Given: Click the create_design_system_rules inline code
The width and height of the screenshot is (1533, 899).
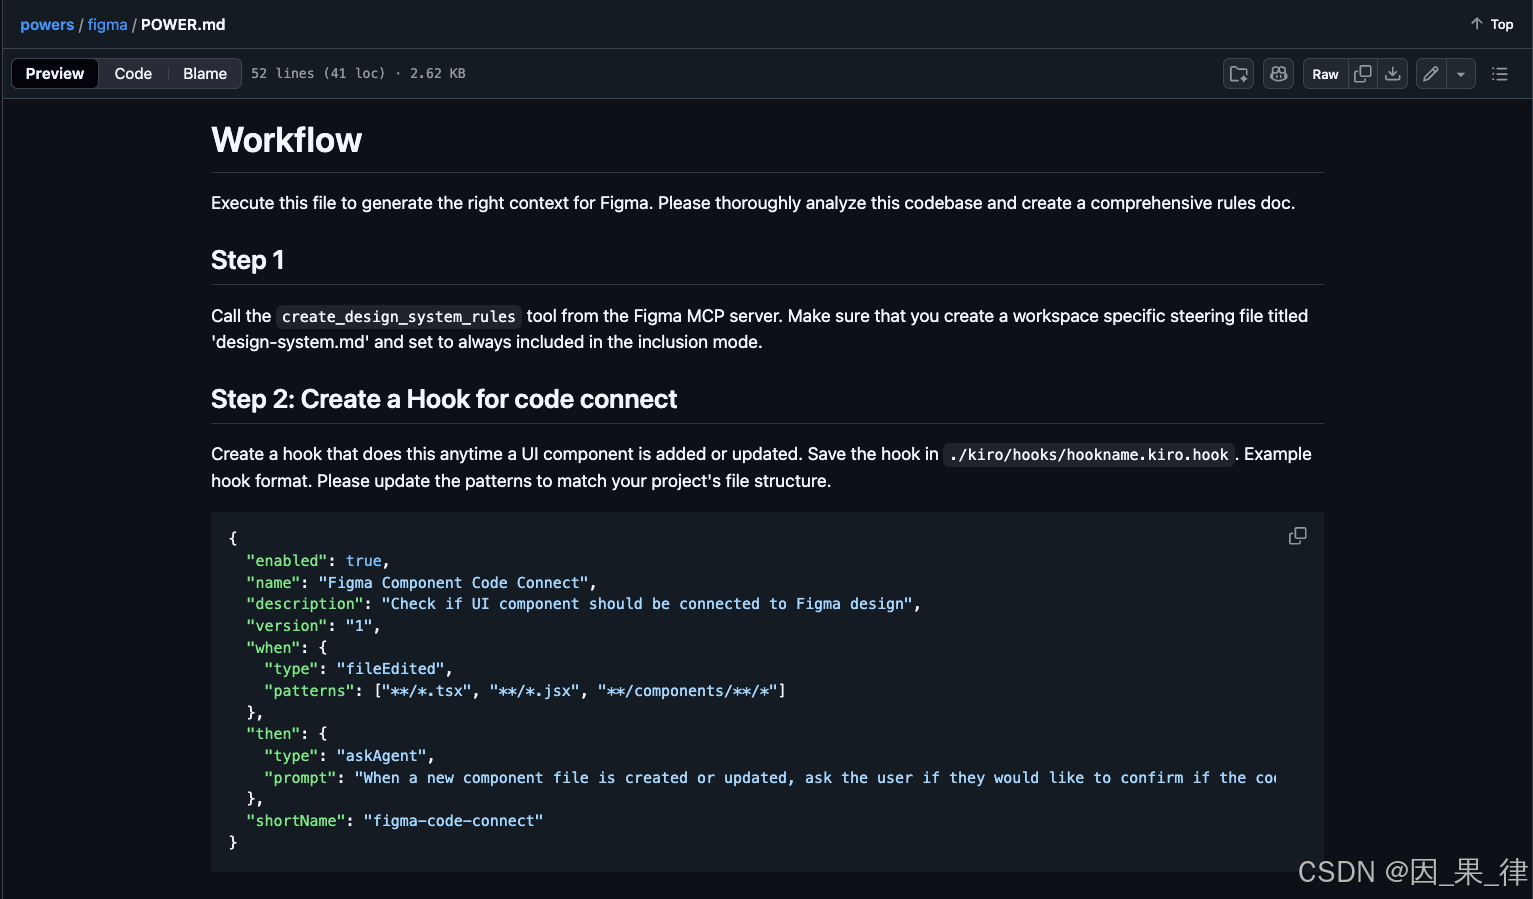Looking at the screenshot, I should [399, 316].
